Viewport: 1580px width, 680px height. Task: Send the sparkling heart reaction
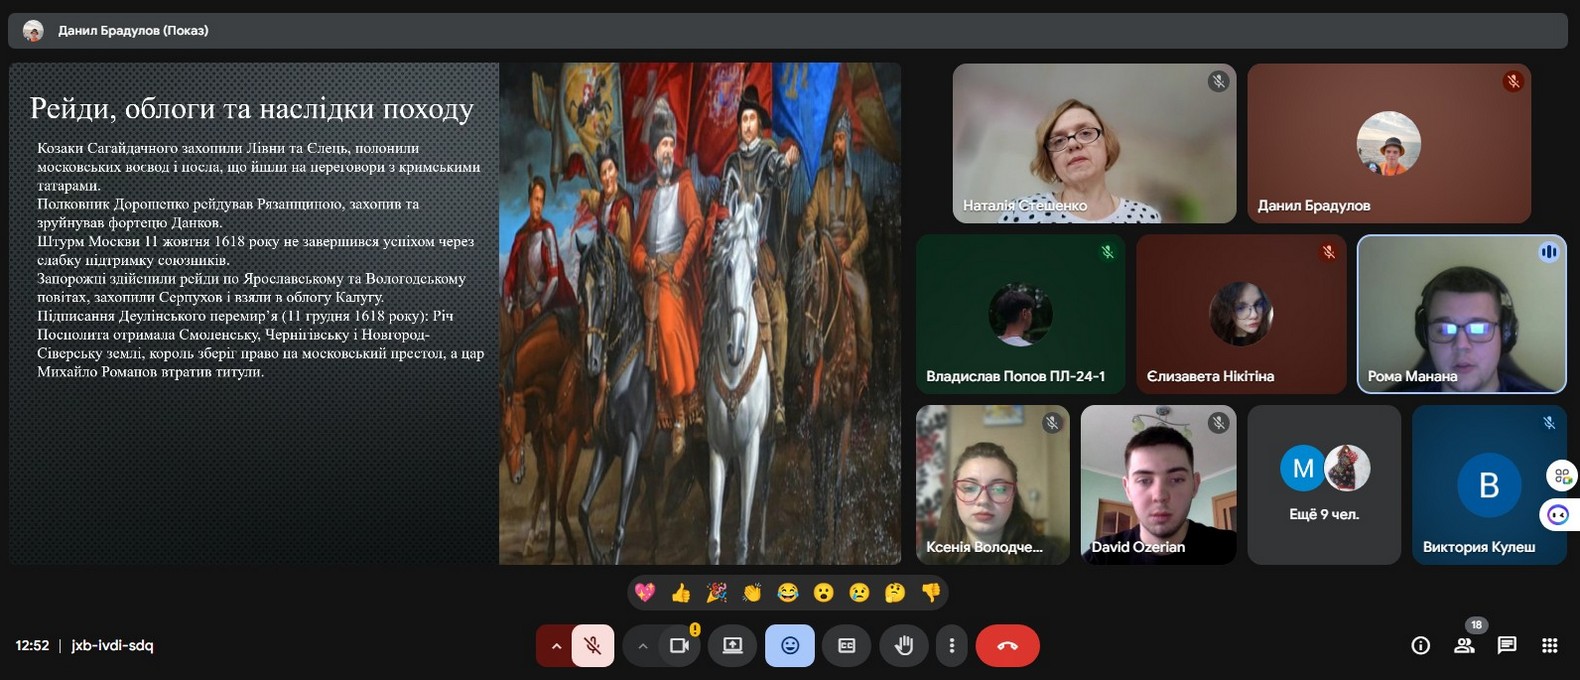pyautogui.click(x=645, y=593)
